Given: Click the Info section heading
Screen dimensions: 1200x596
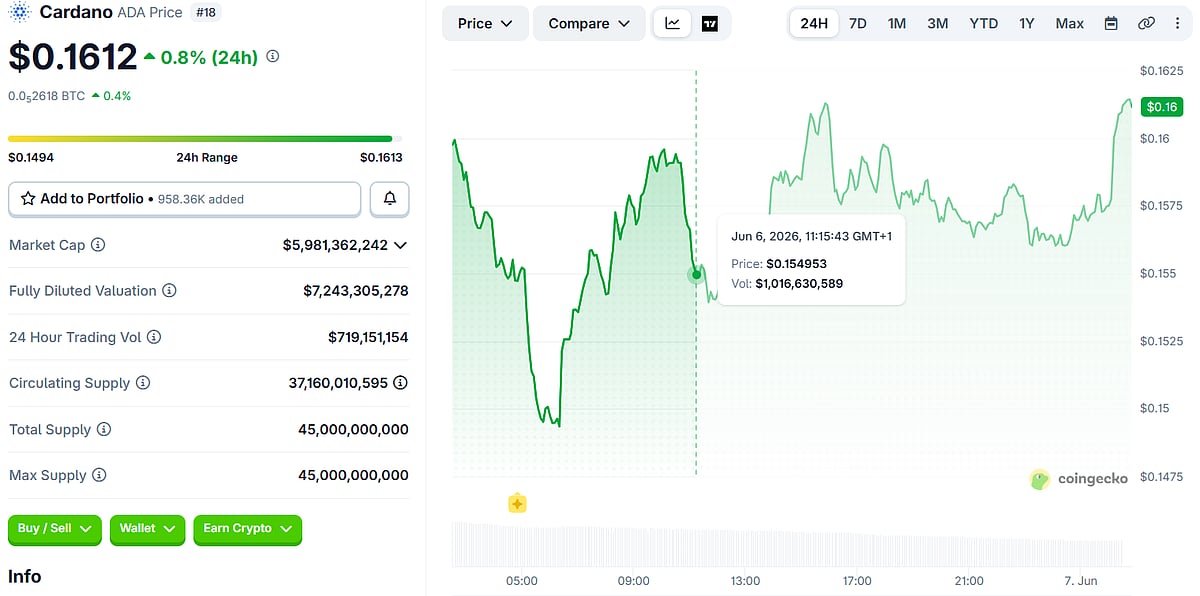Looking at the screenshot, I should (25, 576).
